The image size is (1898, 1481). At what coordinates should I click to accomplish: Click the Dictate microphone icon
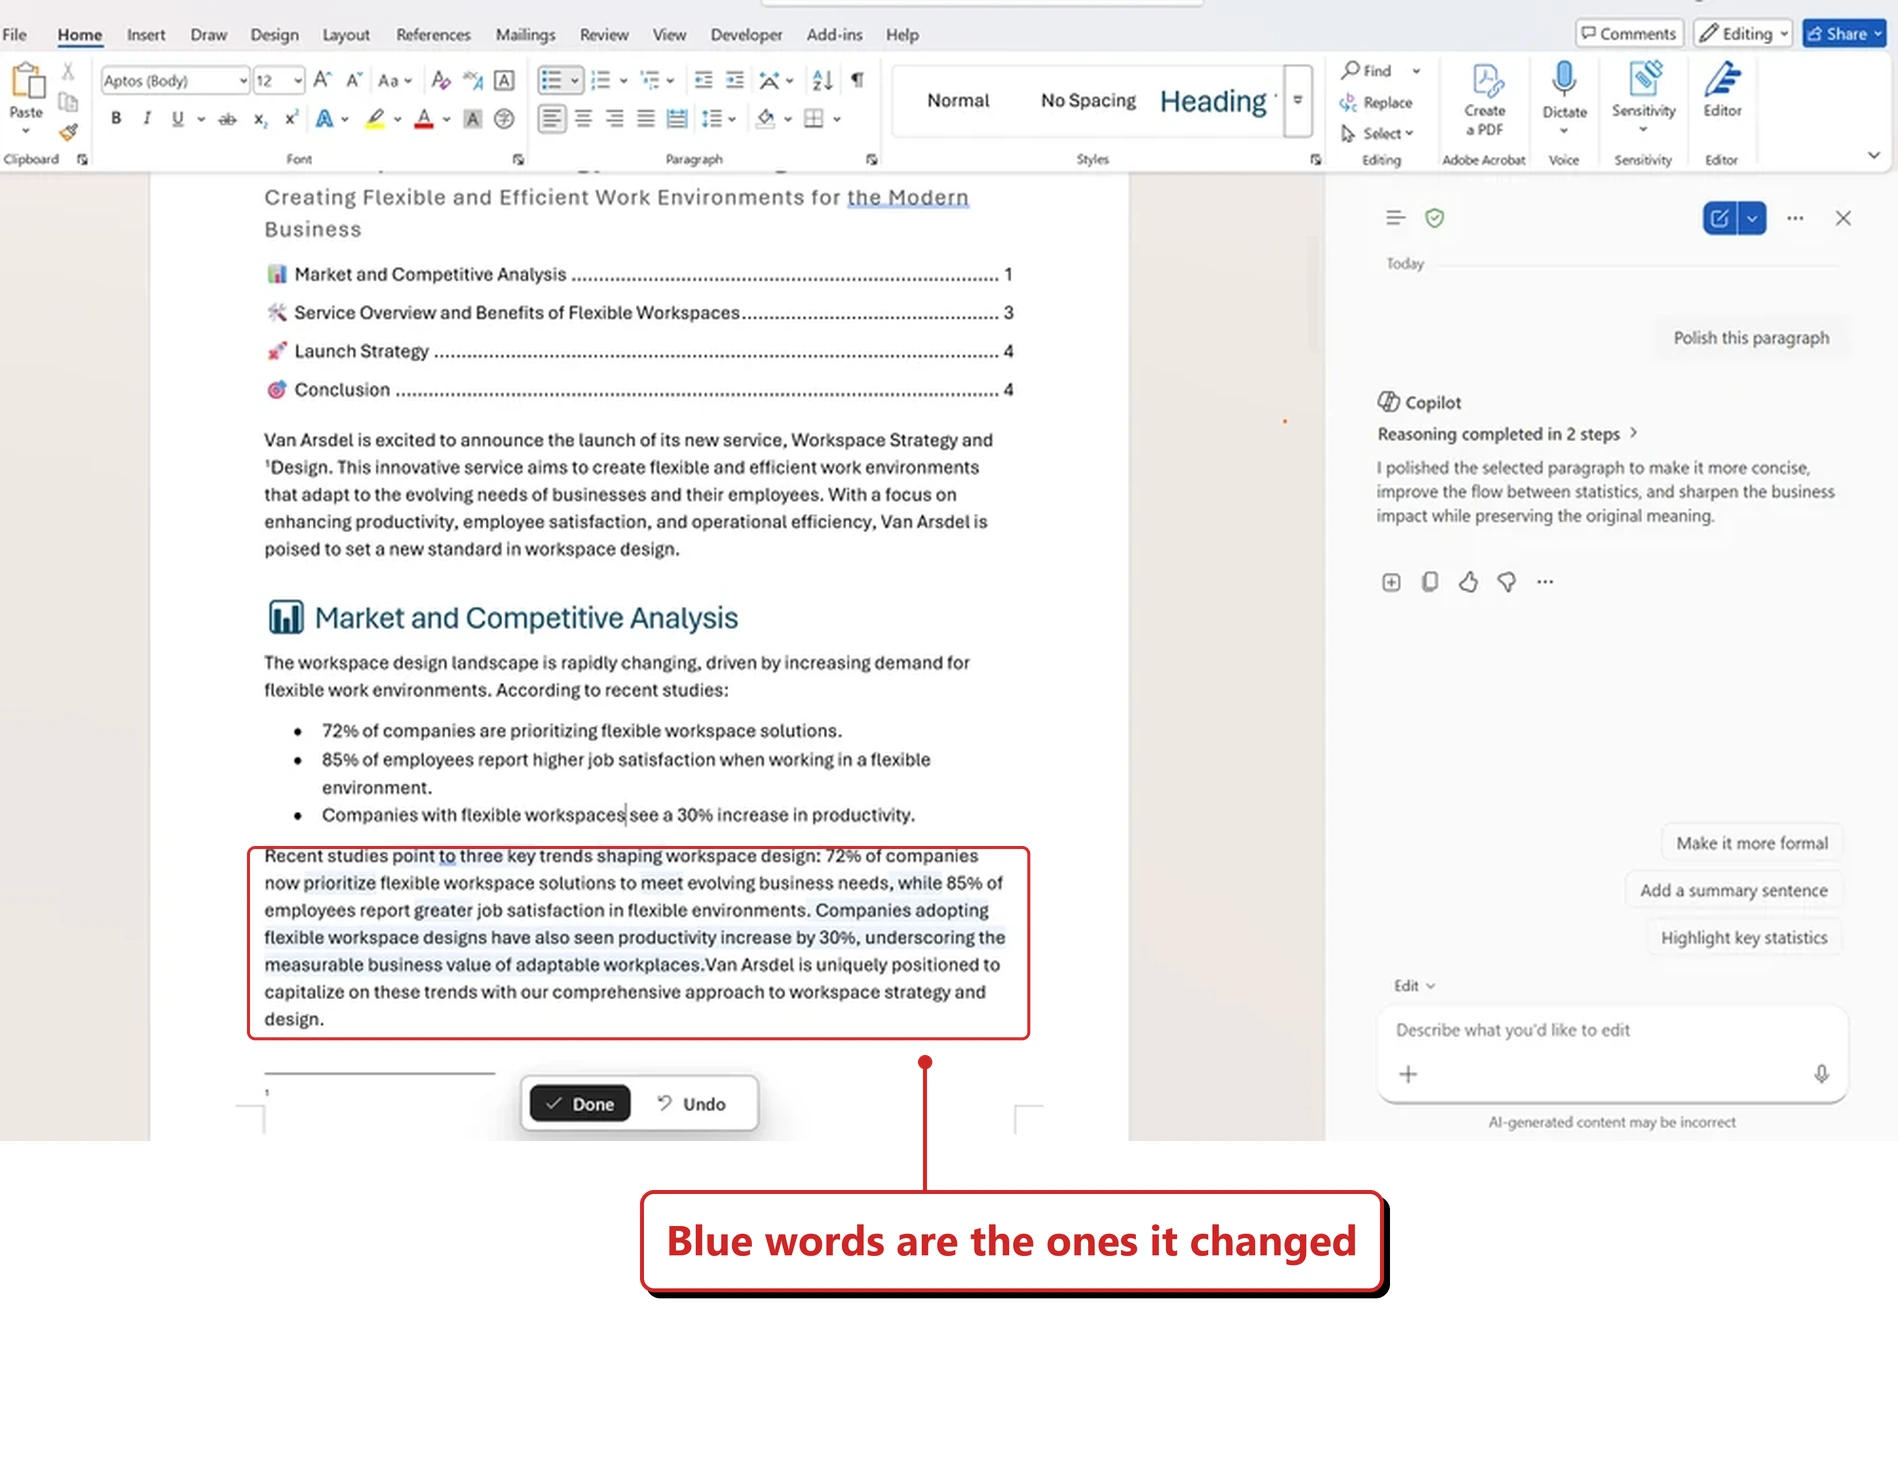1564,79
